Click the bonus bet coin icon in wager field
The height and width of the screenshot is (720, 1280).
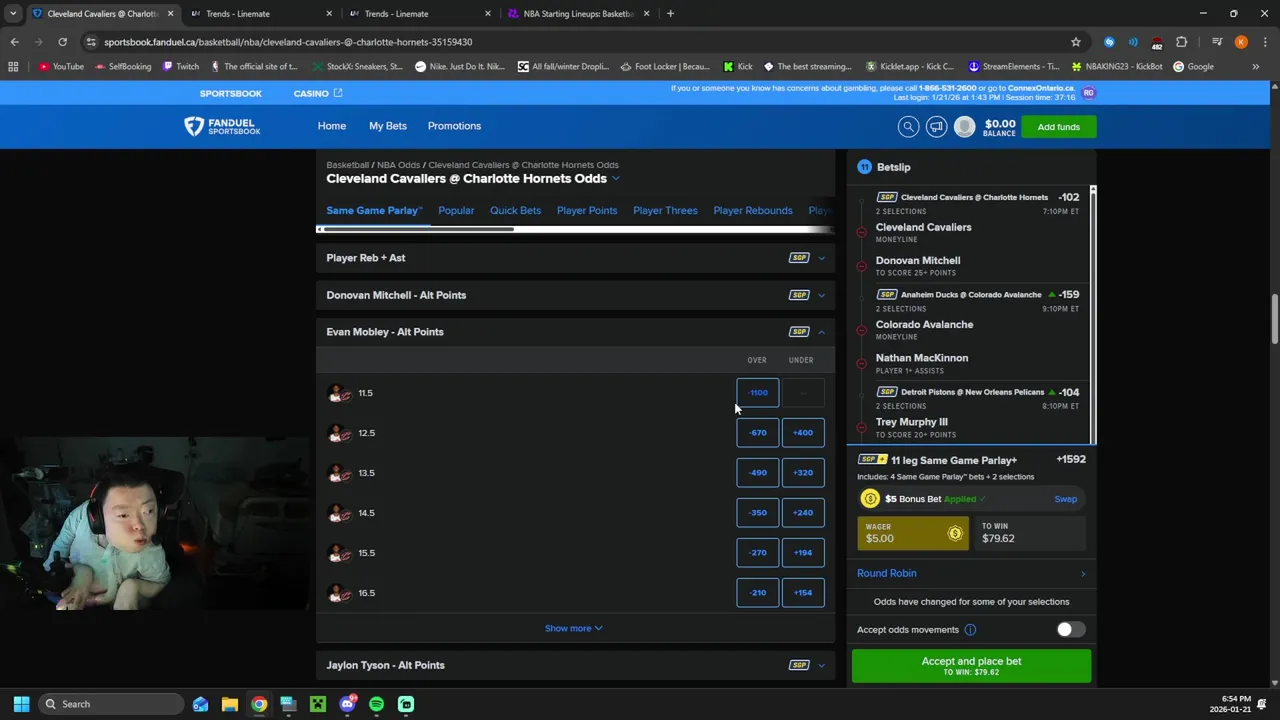955,533
